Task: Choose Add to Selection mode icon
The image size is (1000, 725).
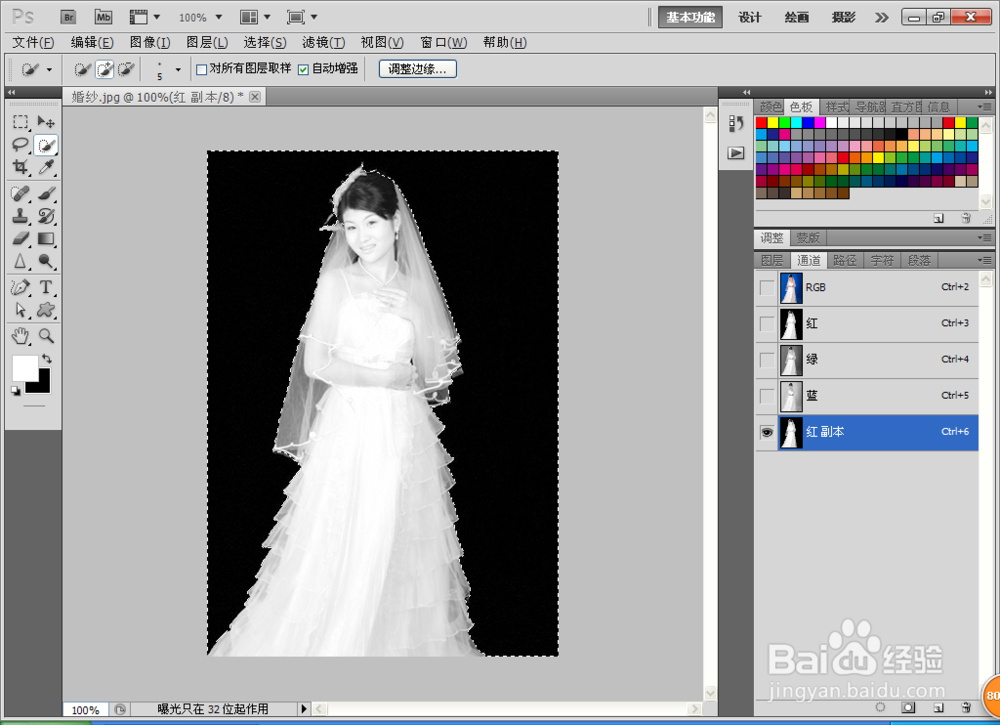Action: tap(105, 69)
